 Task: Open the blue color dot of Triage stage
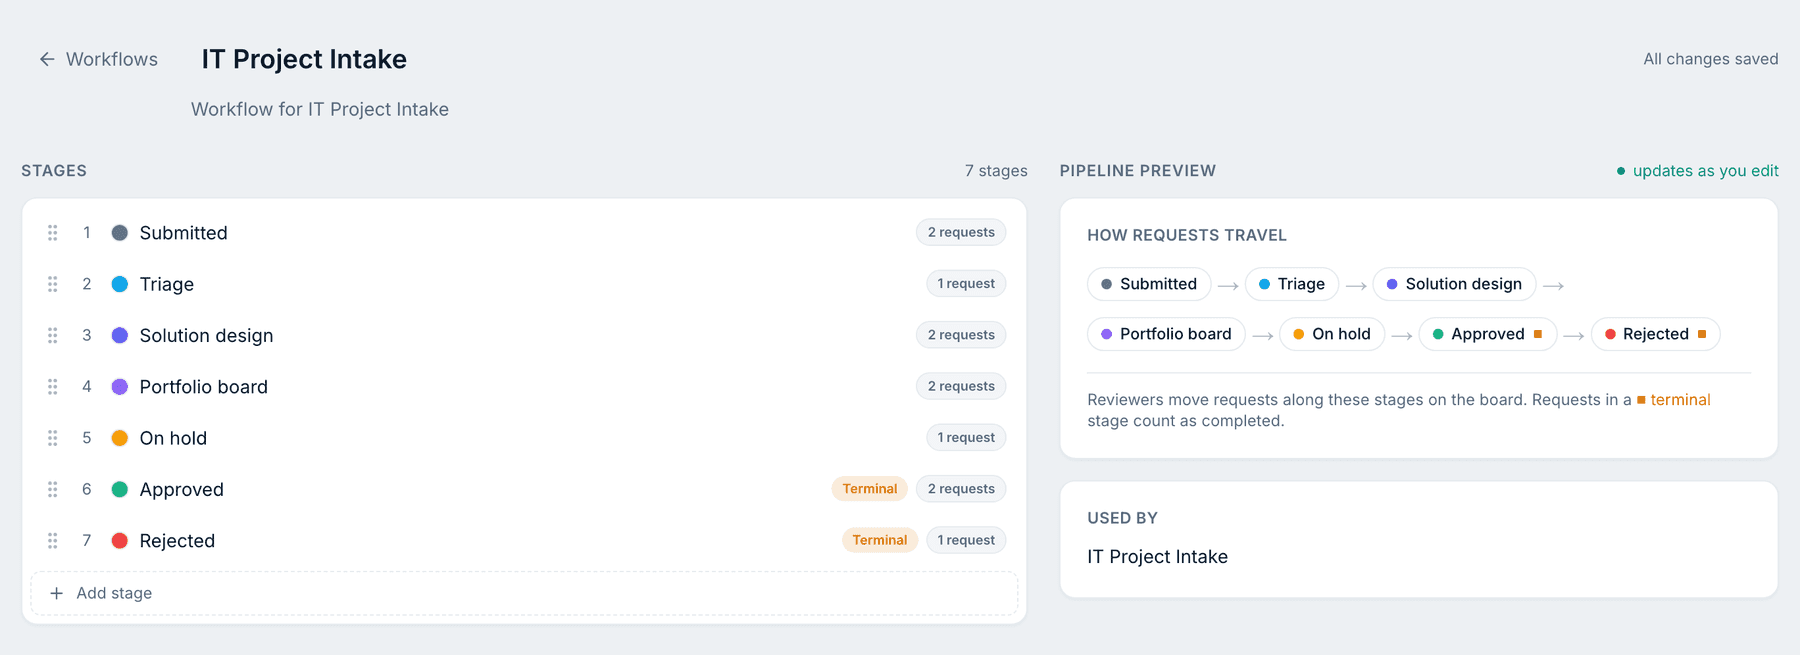pos(120,284)
